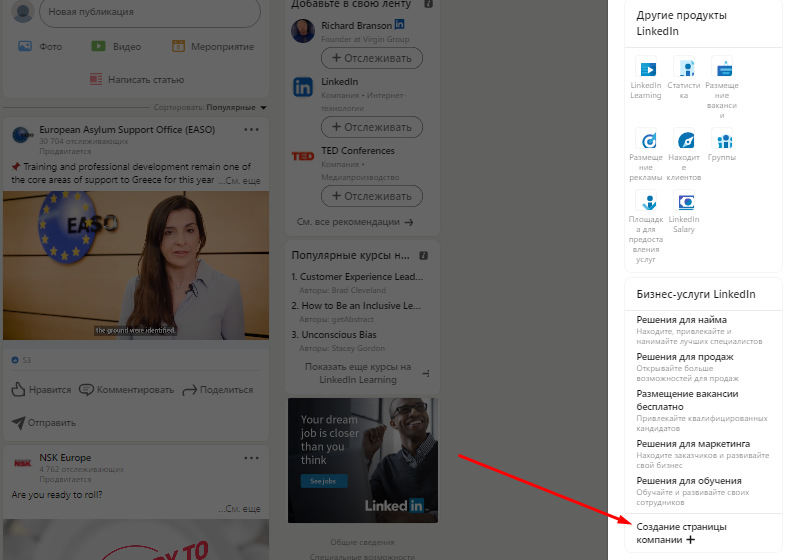The width and height of the screenshot is (795, 560).
Task: Play the EASO post video thumbnail
Action: (x=136, y=265)
